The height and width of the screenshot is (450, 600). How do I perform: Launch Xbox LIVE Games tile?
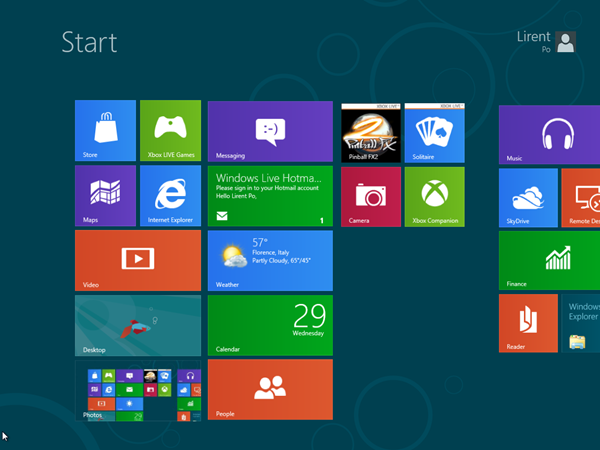[170, 130]
